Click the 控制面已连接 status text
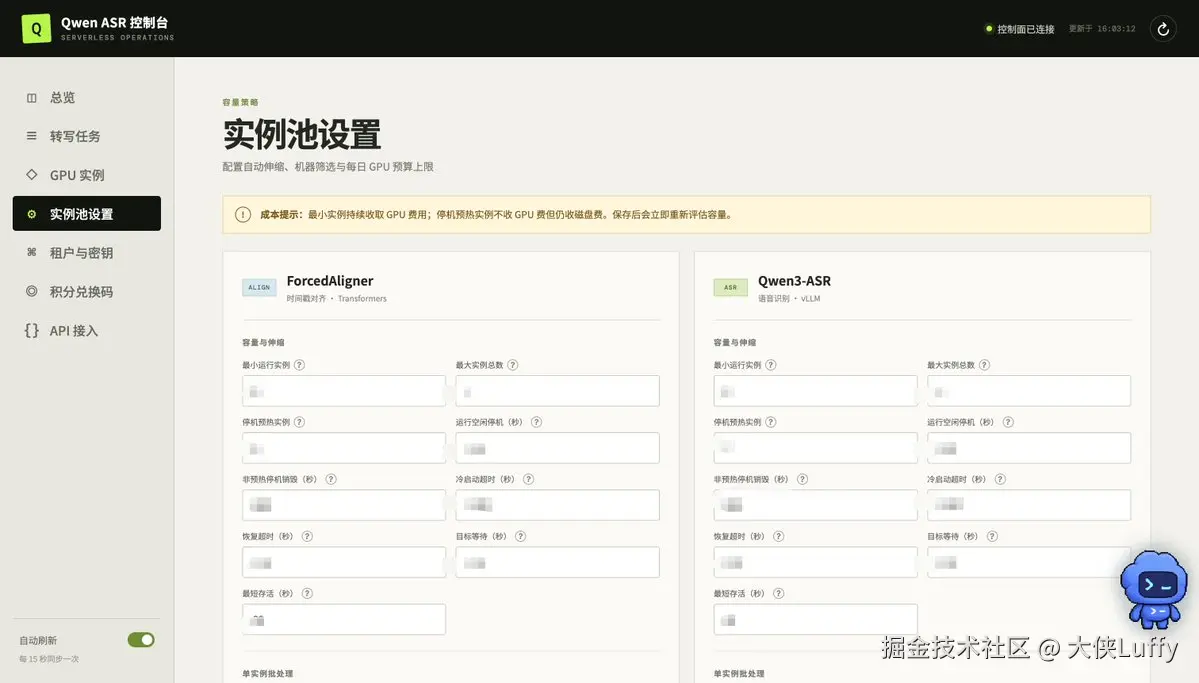This screenshot has height=683, width=1199. coord(1025,29)
